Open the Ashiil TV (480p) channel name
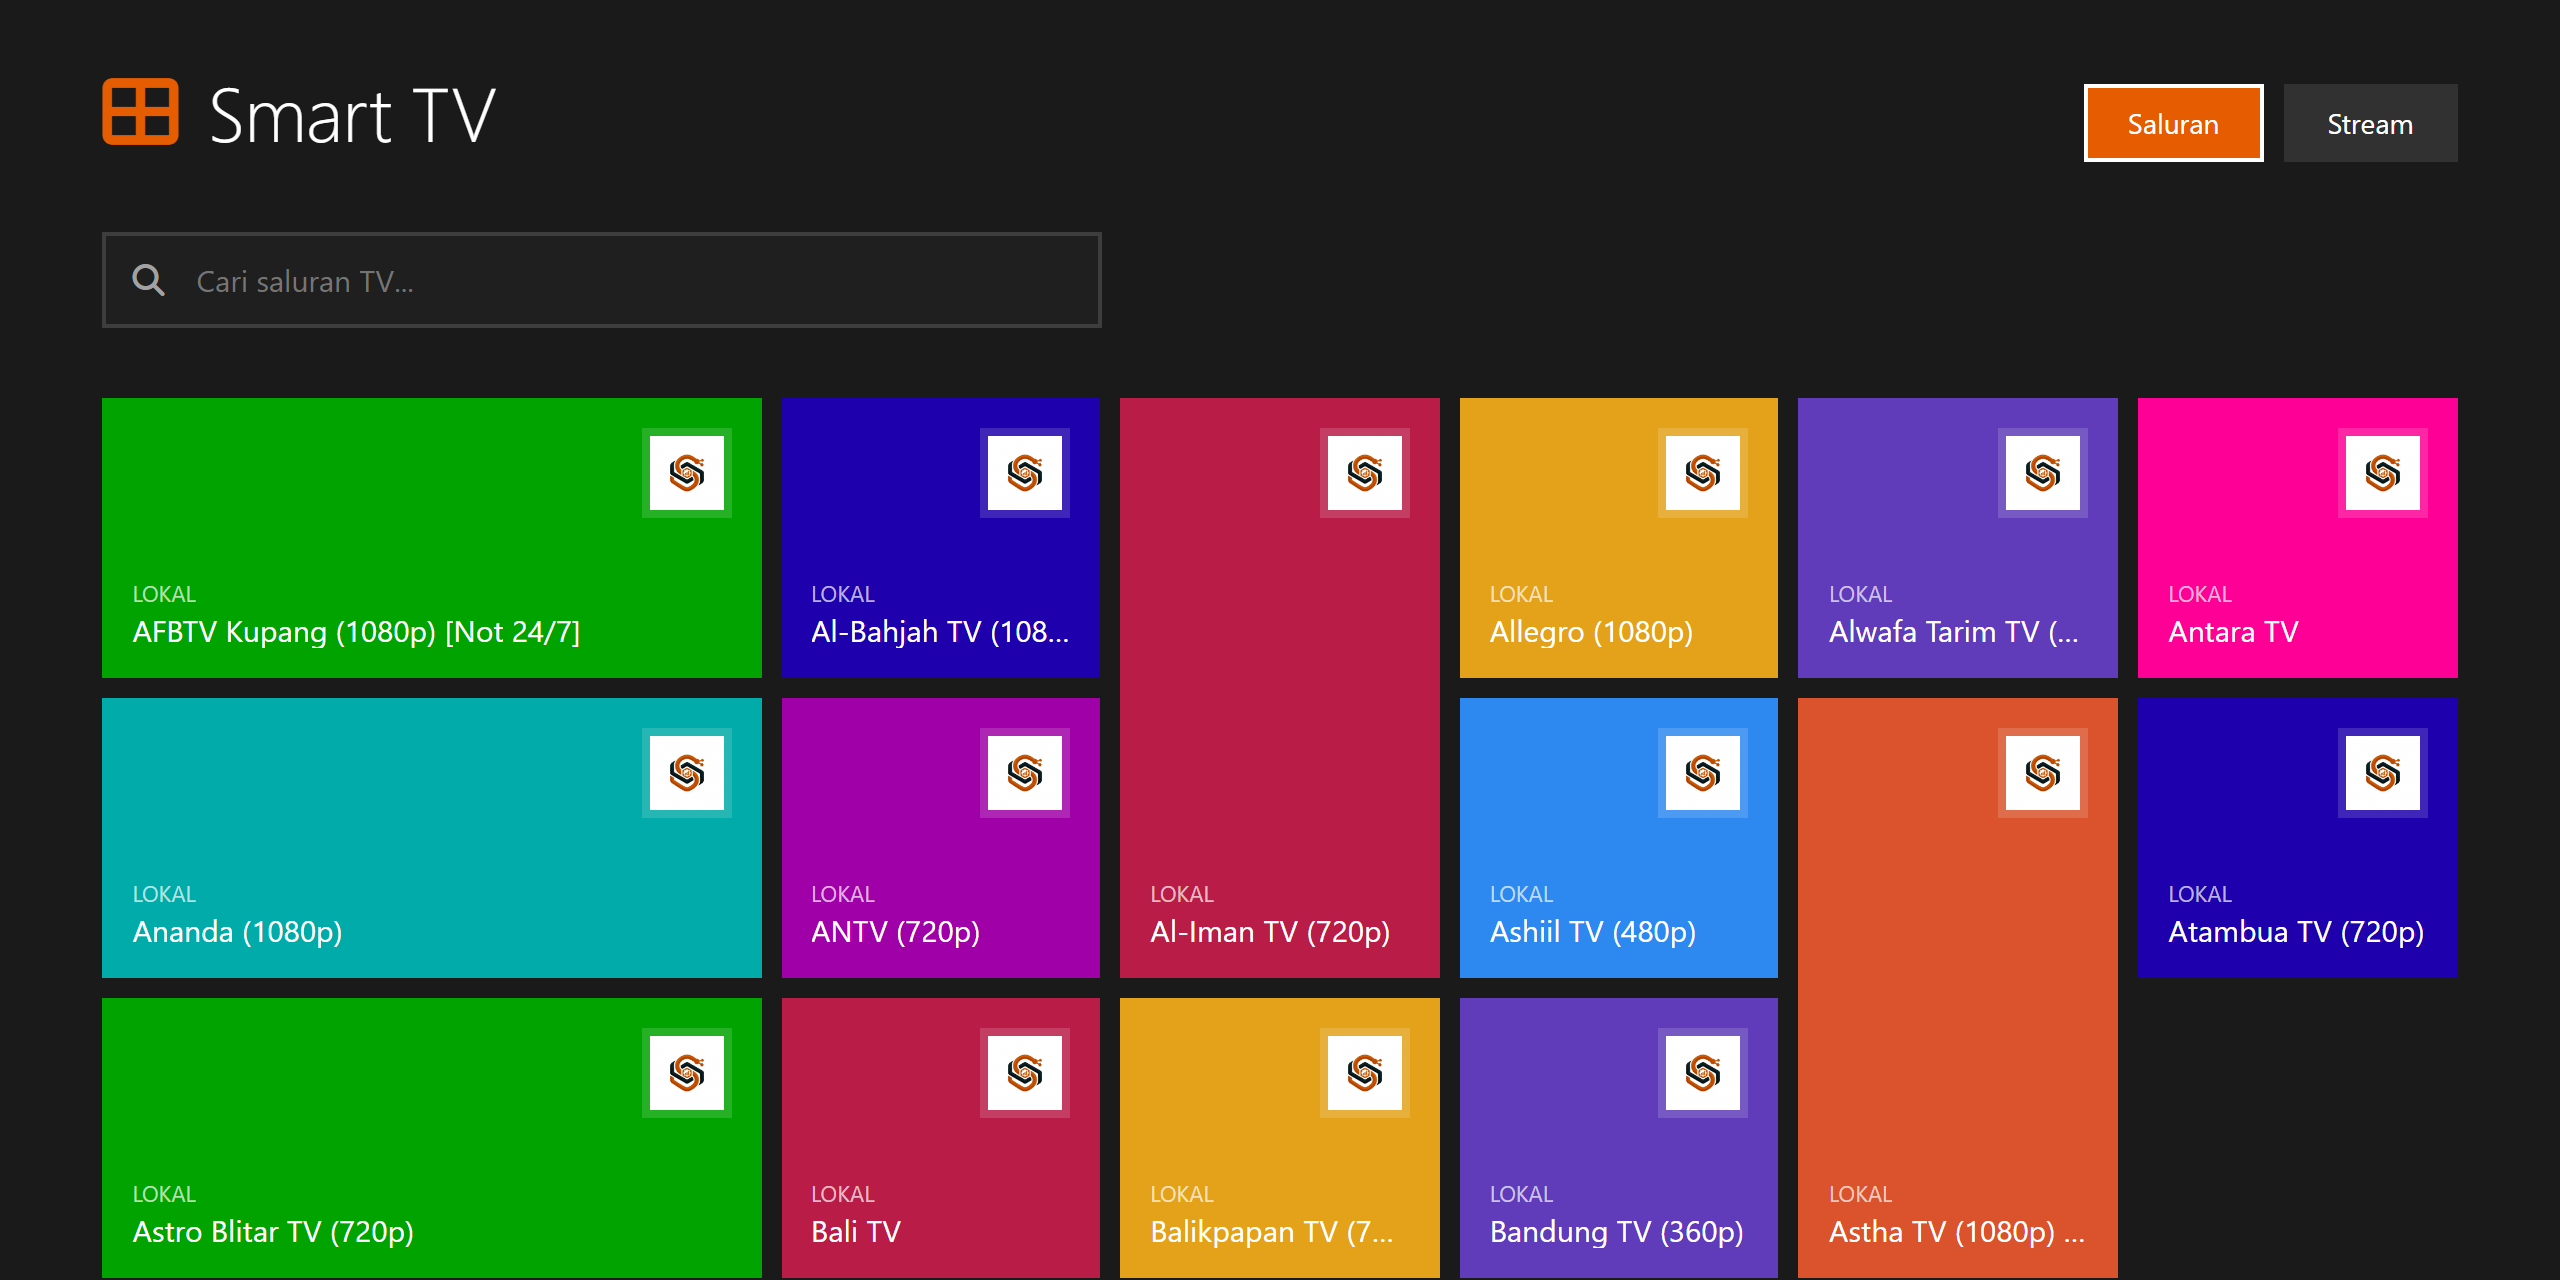Screen dimensions: 2560x1280 coord(1593,932)
